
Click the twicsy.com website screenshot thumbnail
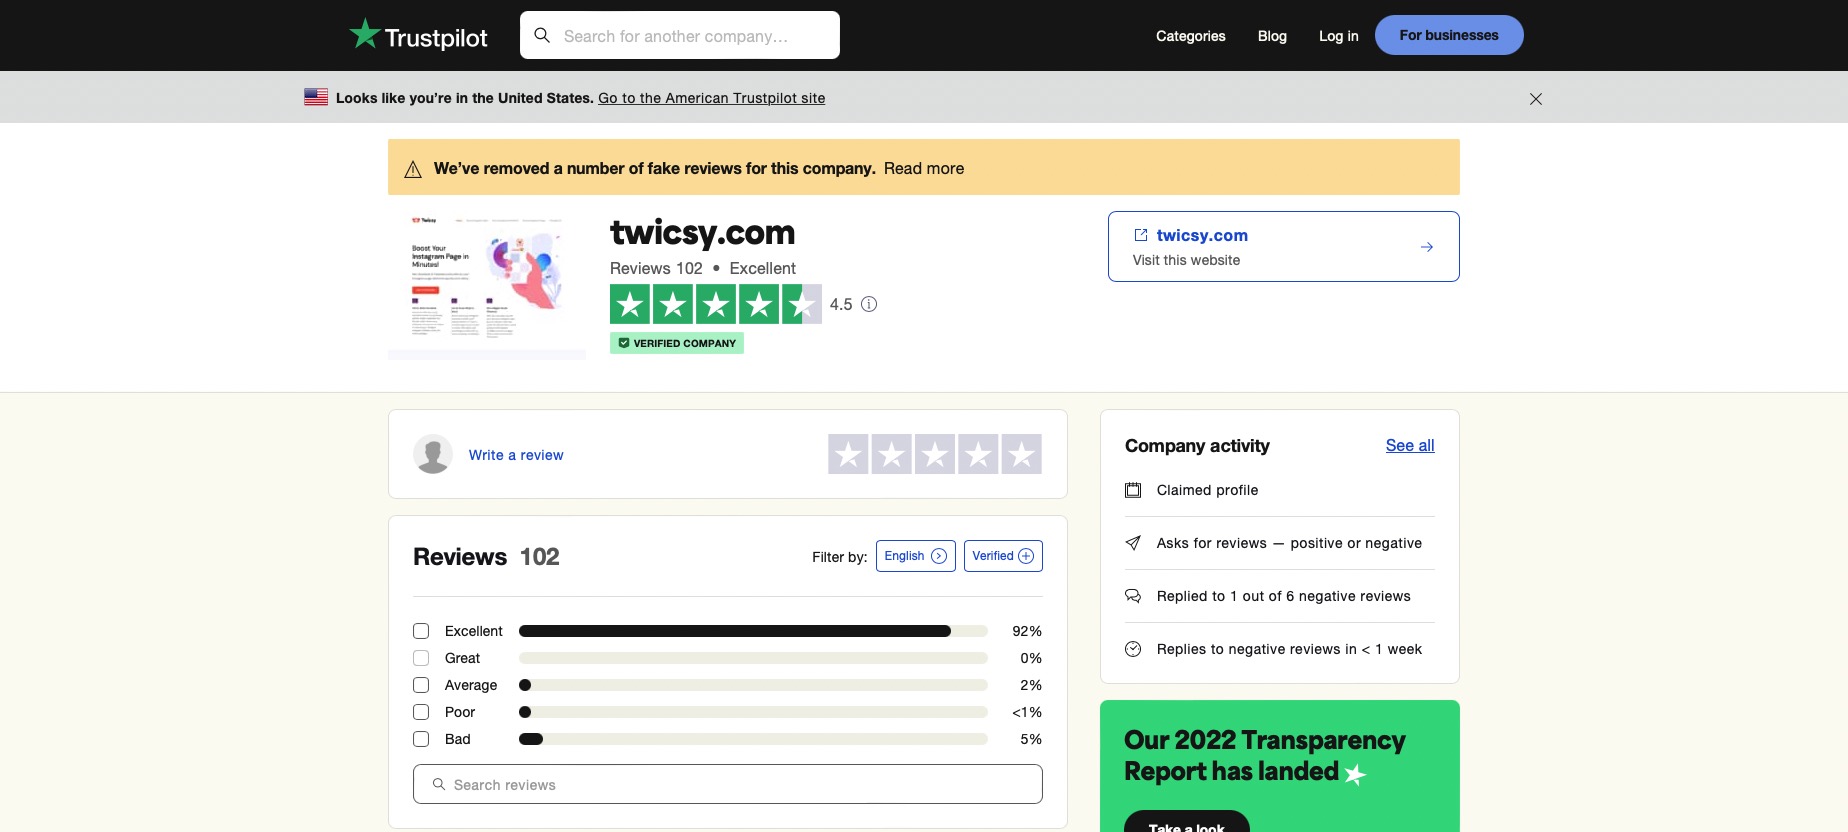point(487,286)
